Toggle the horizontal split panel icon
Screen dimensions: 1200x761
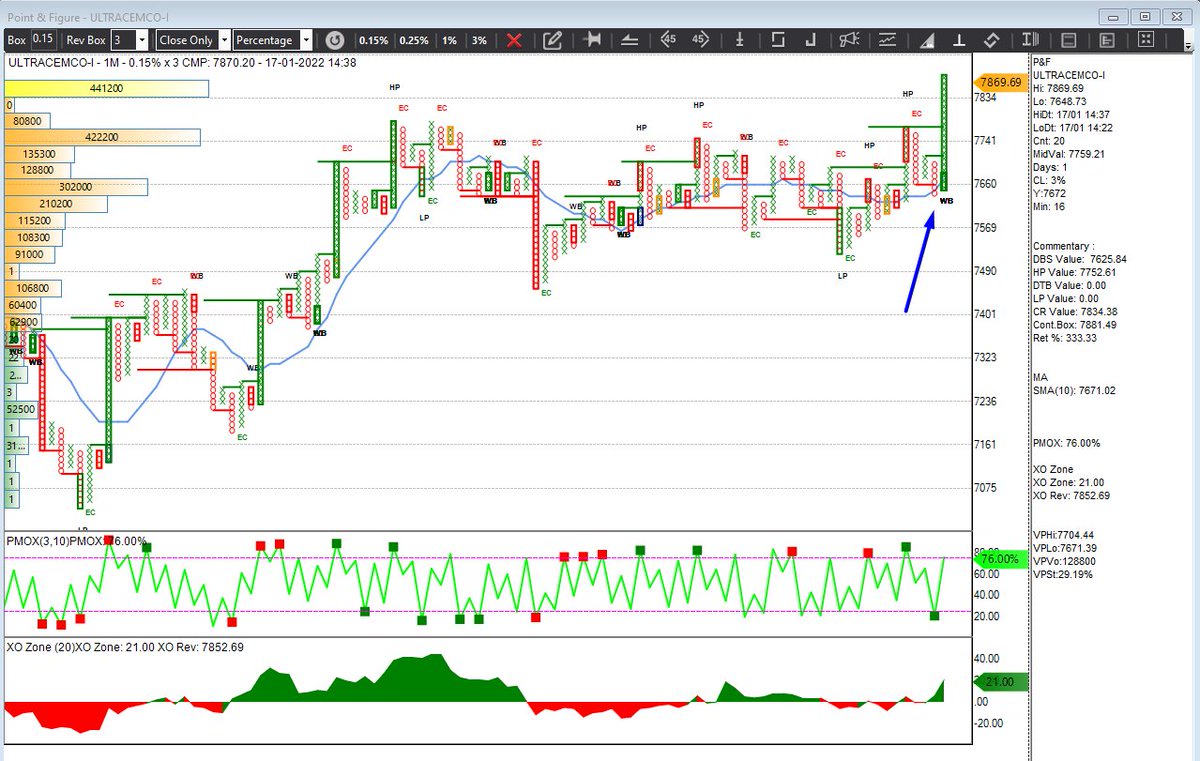1068,40
